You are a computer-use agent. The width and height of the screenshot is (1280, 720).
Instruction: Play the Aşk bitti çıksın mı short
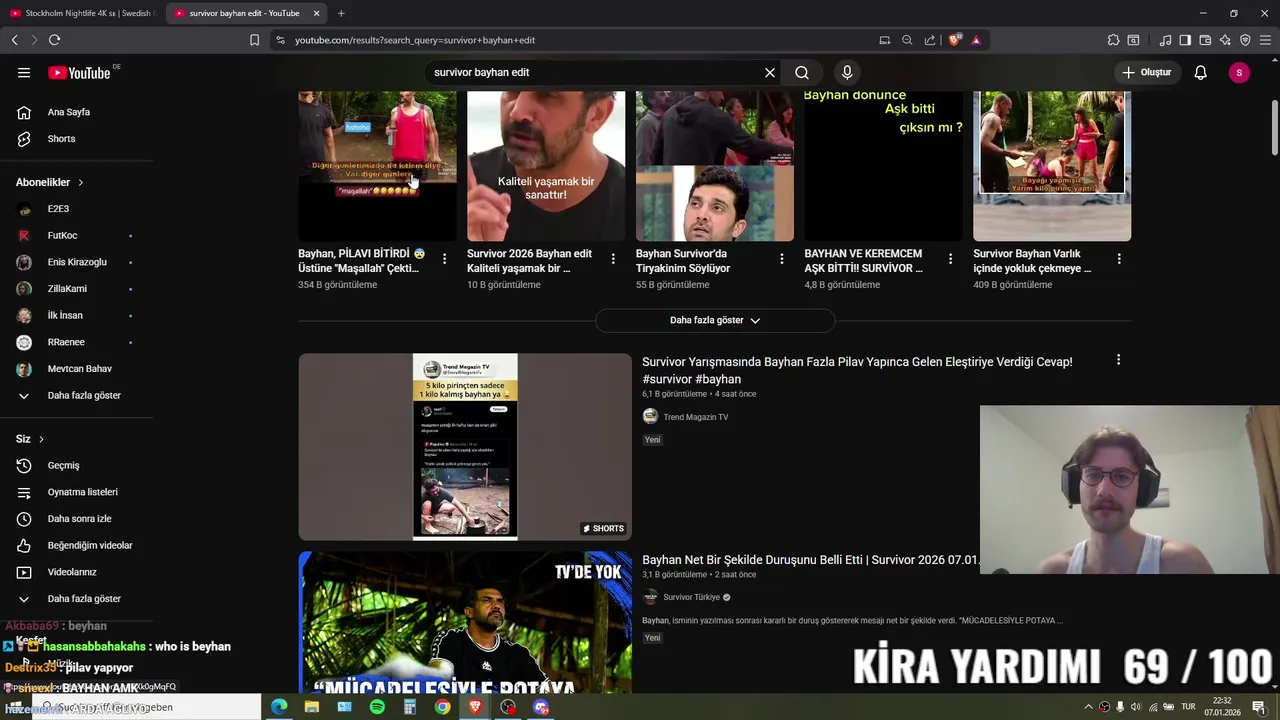pyautogui.click(x=883, y=166)
